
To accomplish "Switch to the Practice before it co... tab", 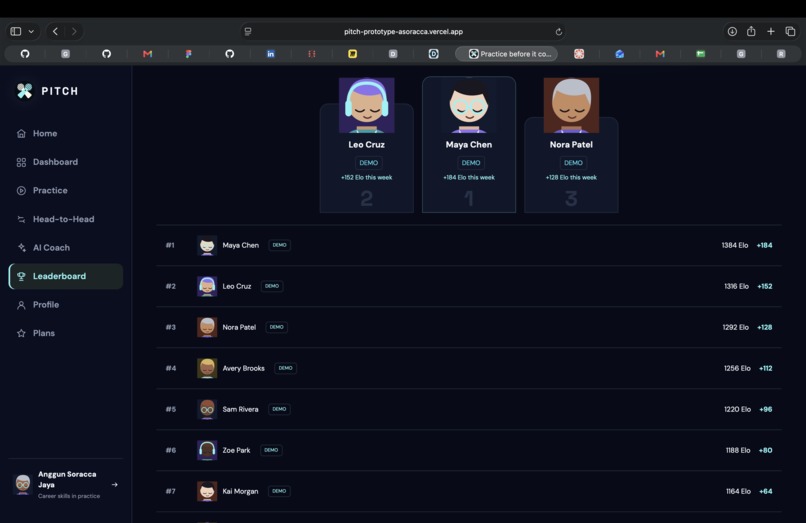I will tap(506, 53).
